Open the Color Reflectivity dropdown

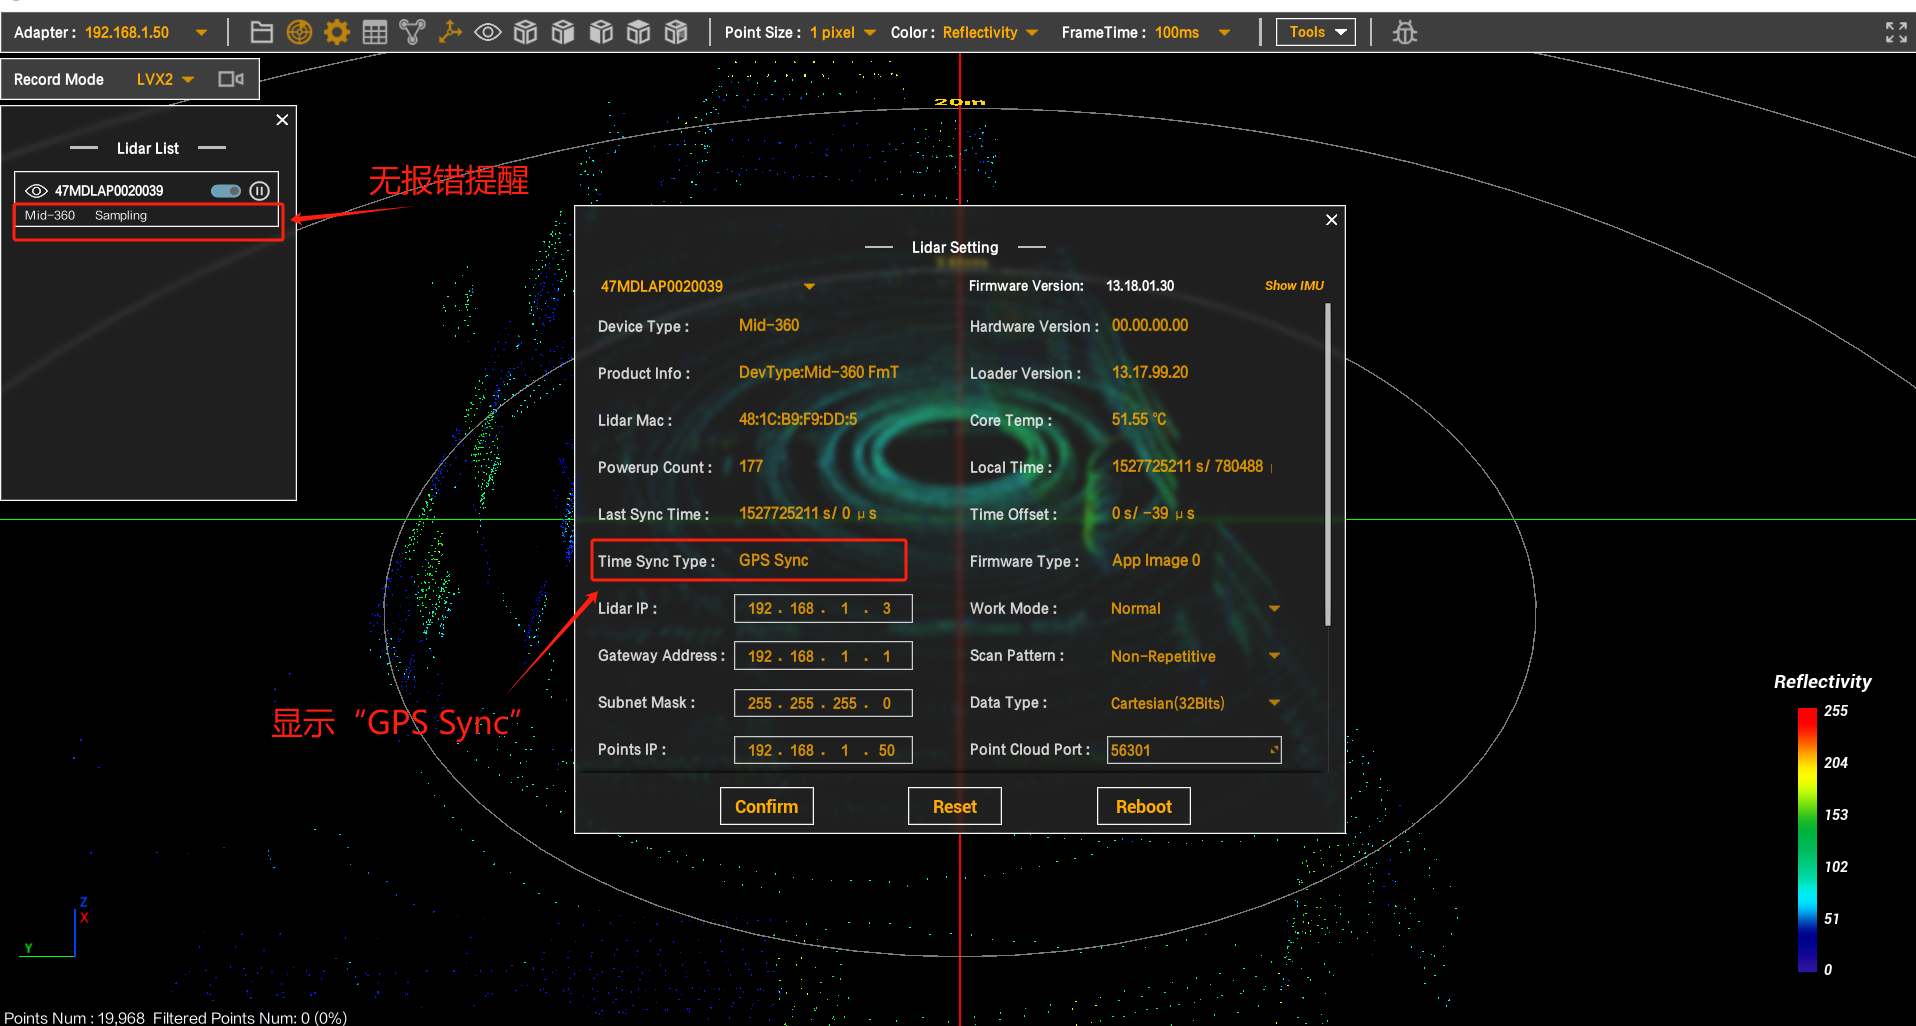tap(1032, 32)
